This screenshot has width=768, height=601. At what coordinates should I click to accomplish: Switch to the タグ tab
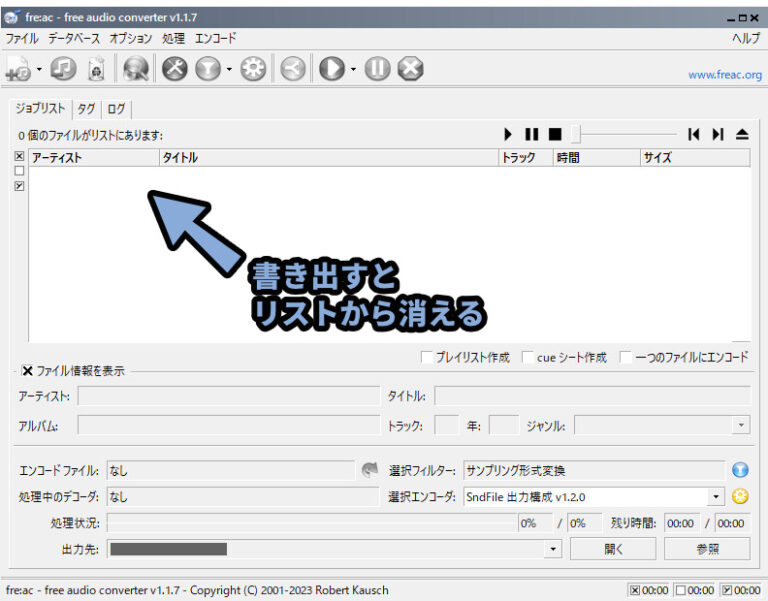[x=86, y=109]
